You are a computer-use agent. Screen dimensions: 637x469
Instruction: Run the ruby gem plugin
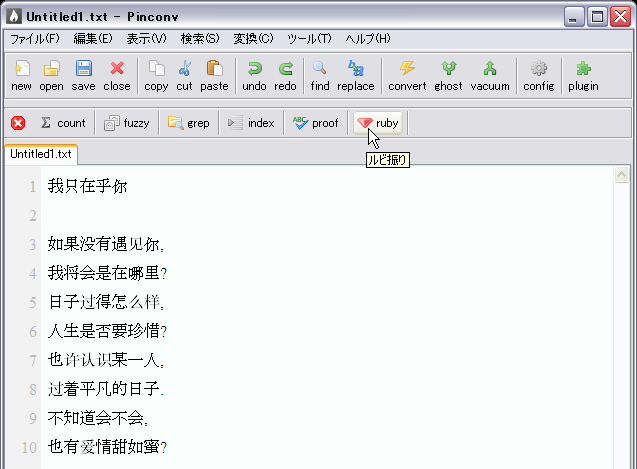(x=378, y=123)
